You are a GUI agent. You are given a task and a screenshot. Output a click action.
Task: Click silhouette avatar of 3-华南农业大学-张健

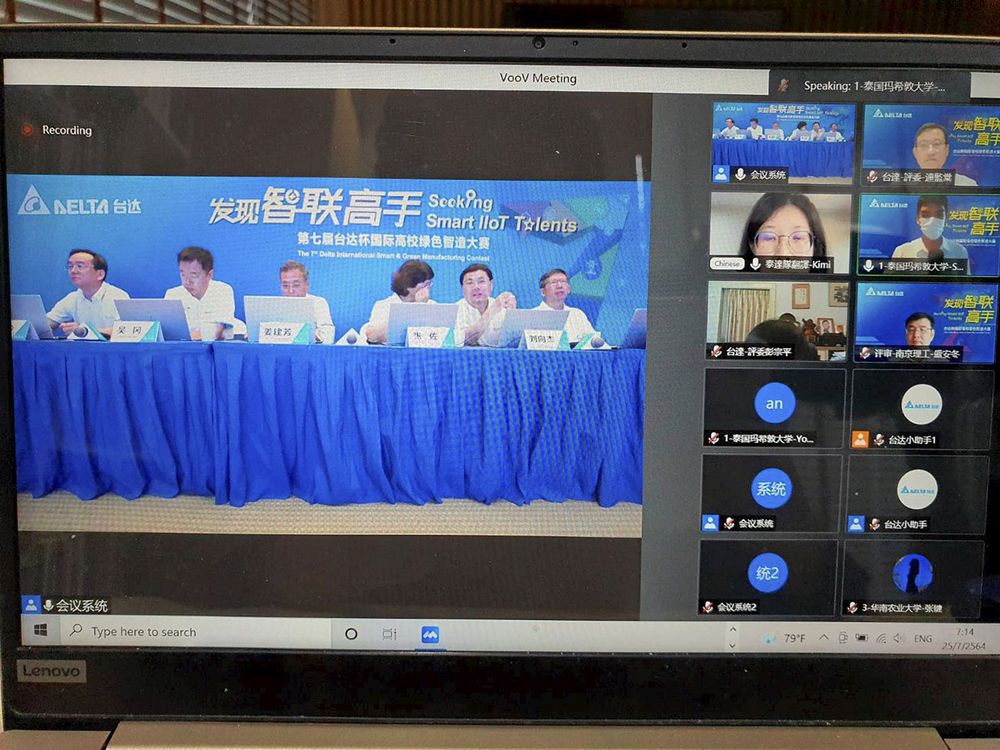913,574
